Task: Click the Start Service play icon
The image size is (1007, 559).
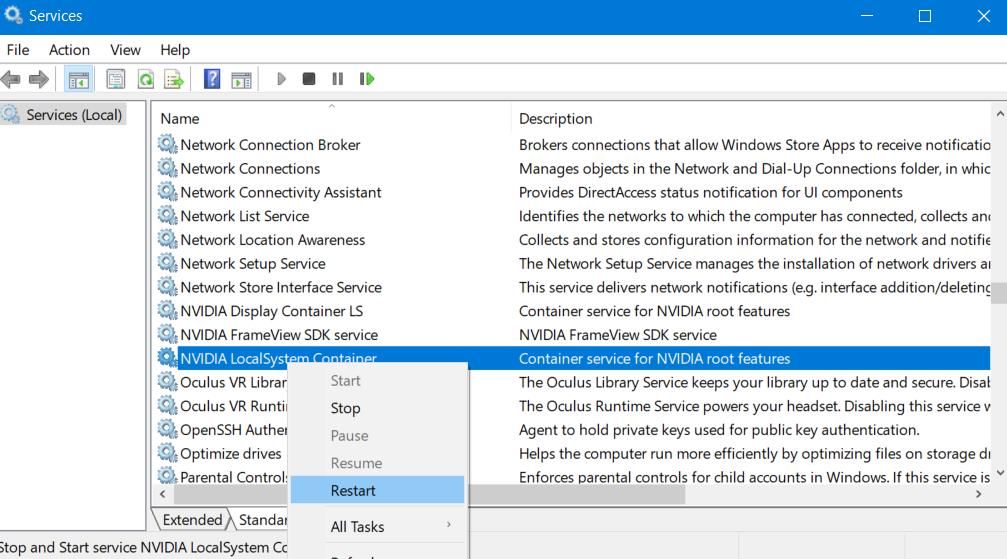Action: [281, 79]
